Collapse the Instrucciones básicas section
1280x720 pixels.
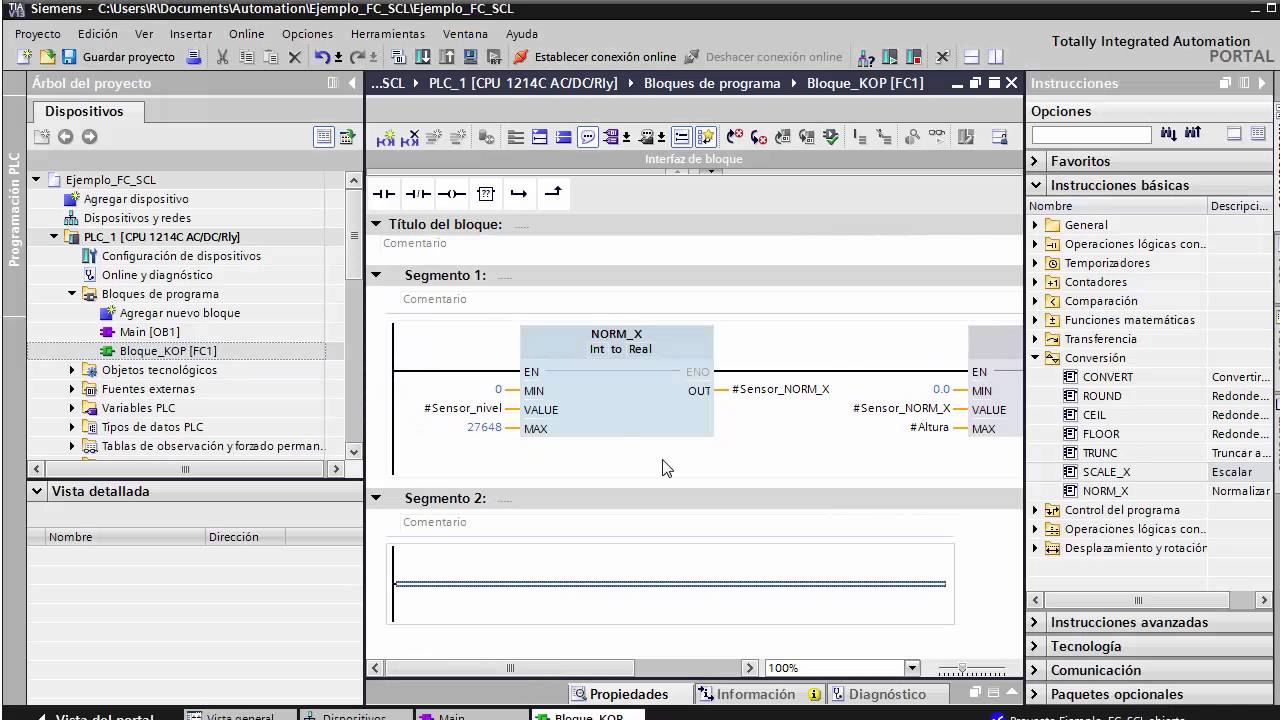1036,185
